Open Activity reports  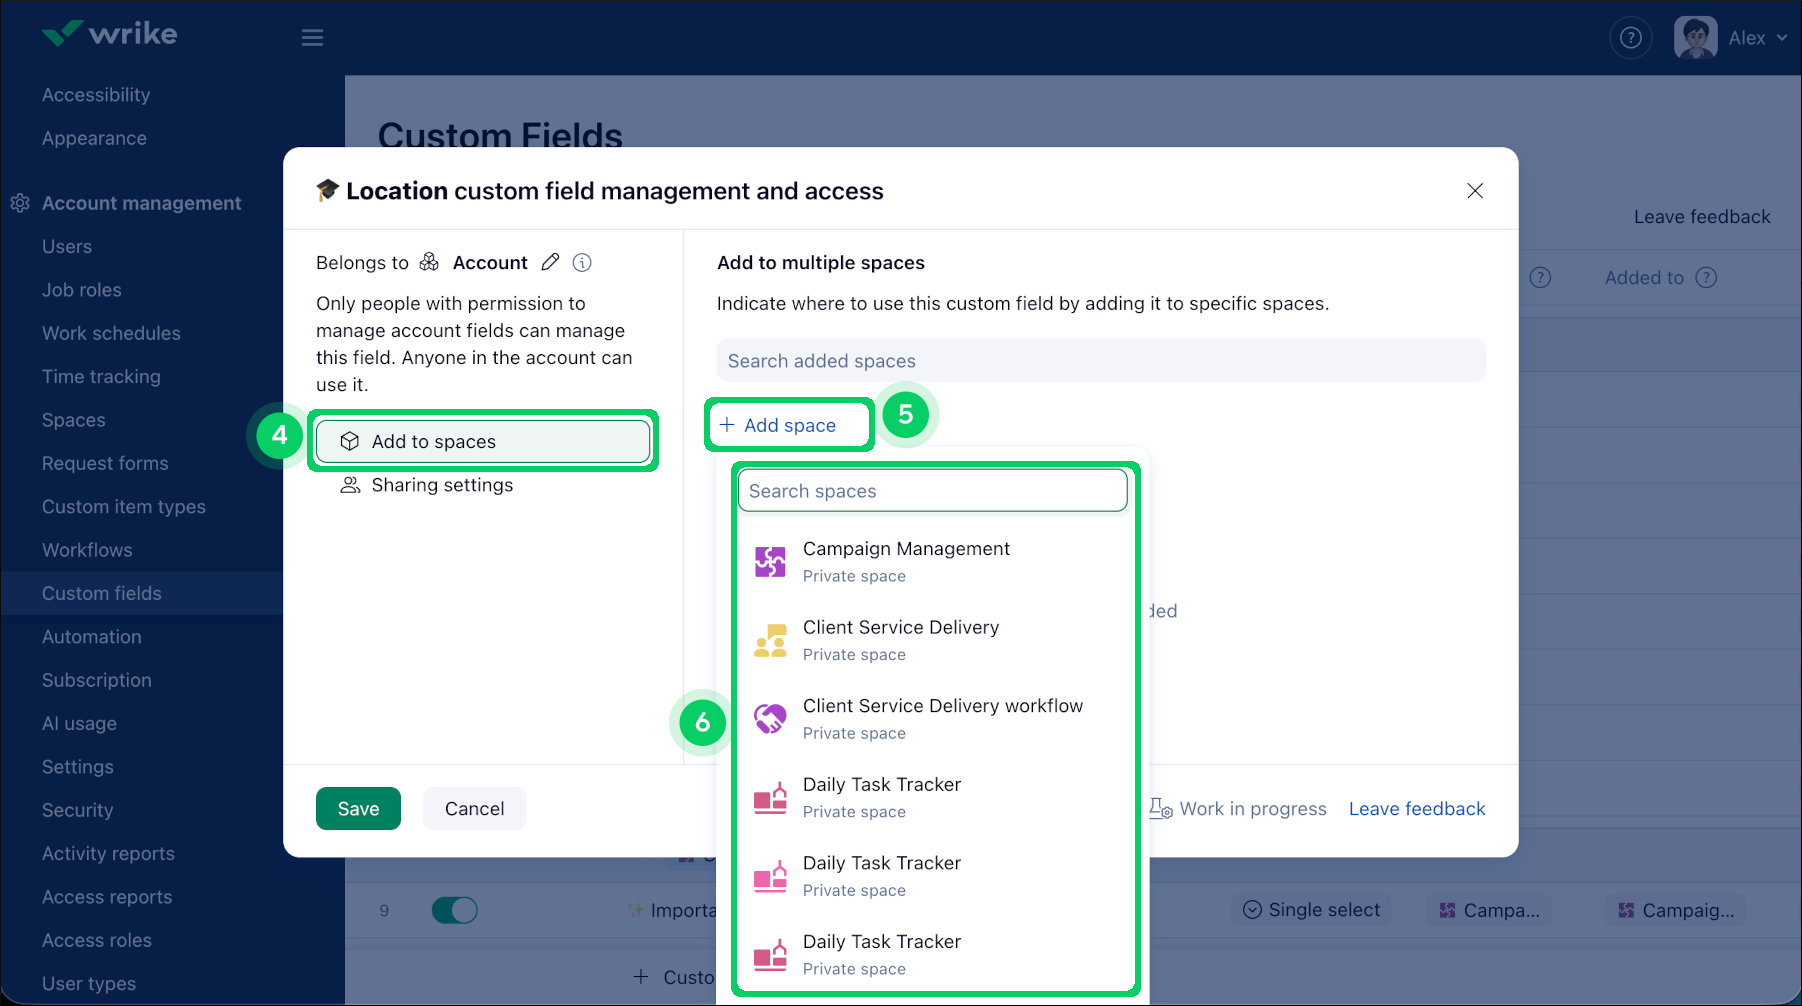108,854
